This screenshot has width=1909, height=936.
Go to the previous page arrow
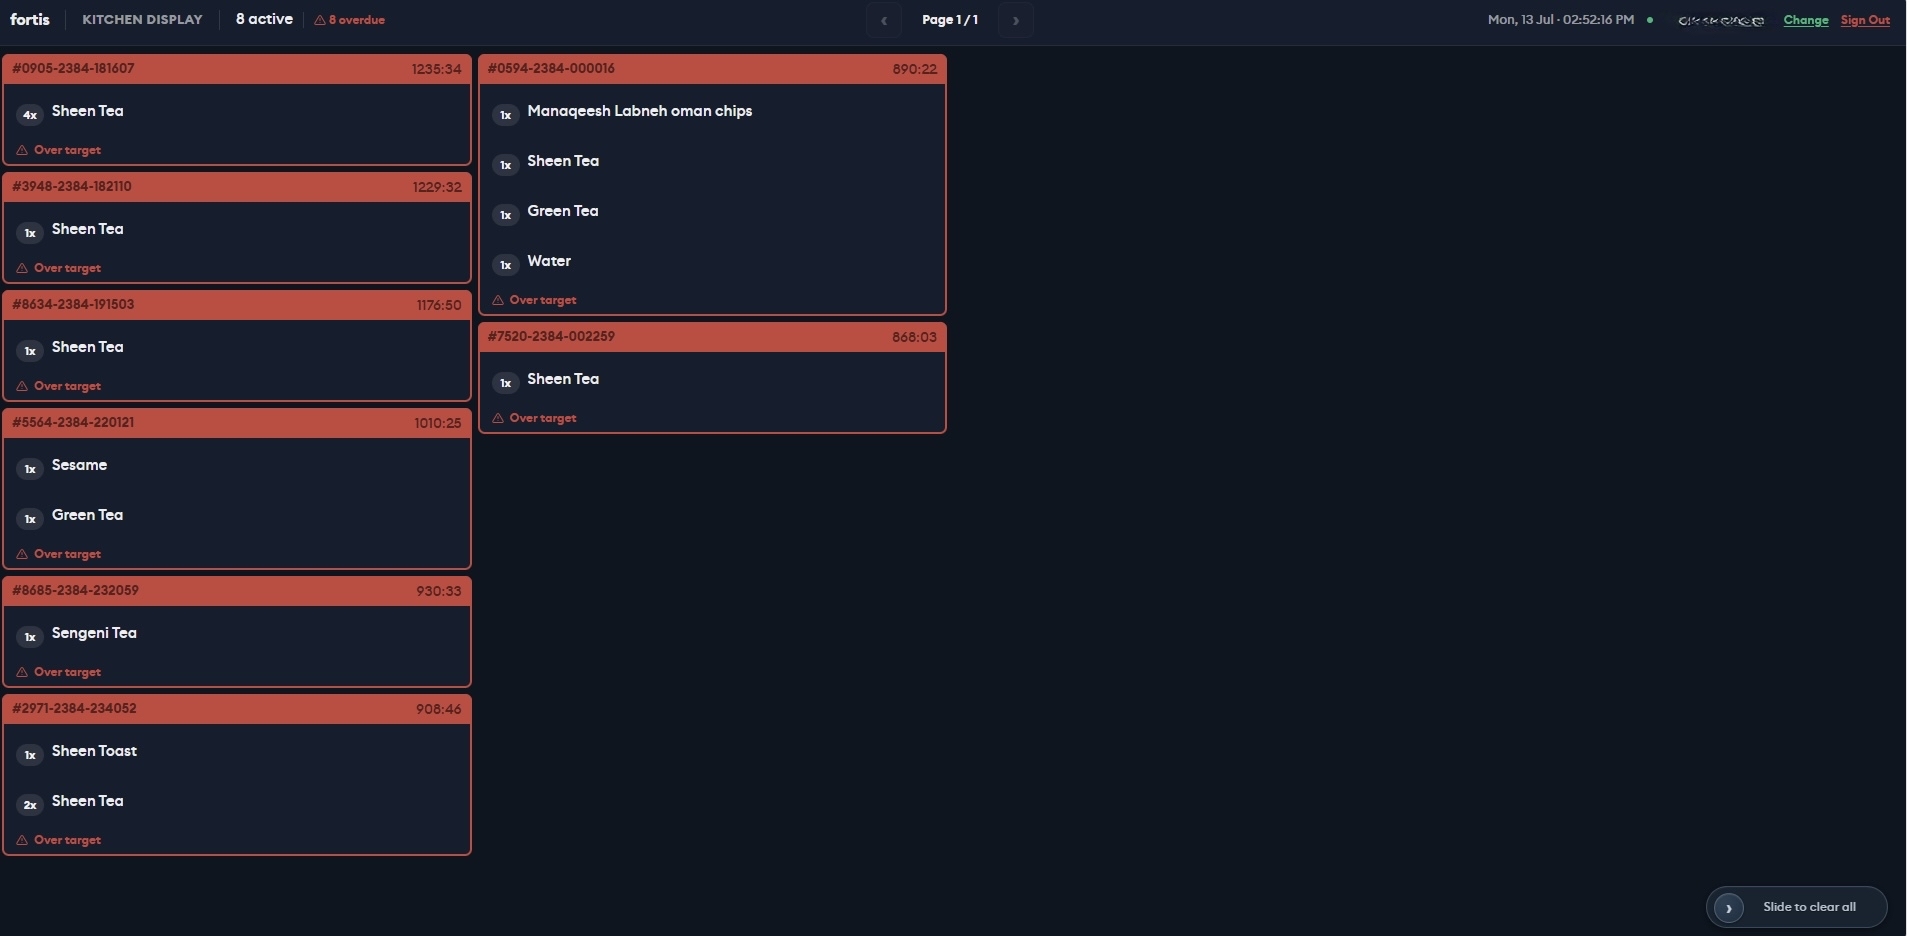884,20
